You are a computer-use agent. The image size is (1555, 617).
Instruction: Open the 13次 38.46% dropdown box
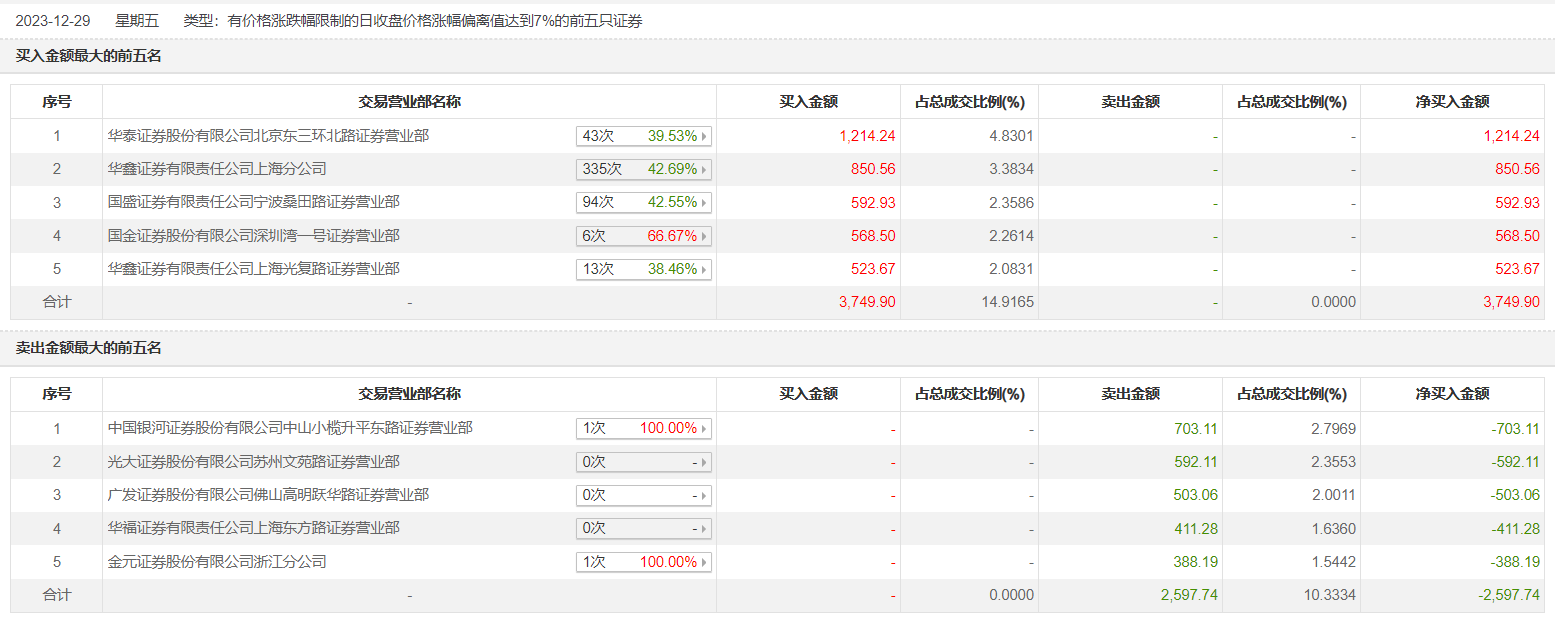pos(643,269)
